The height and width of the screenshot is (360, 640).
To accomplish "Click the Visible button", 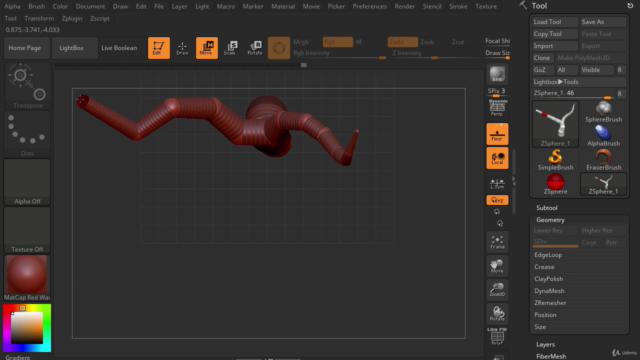I will [597, 70].
